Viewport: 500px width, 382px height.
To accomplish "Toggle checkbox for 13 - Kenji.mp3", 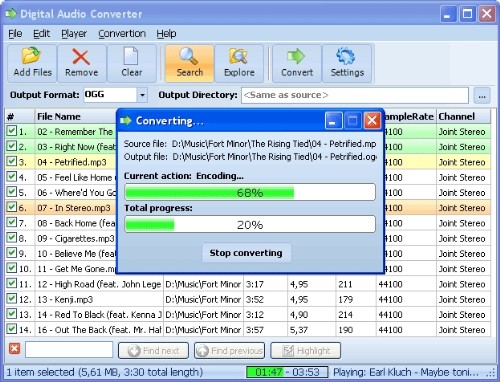I will point(12,299).
